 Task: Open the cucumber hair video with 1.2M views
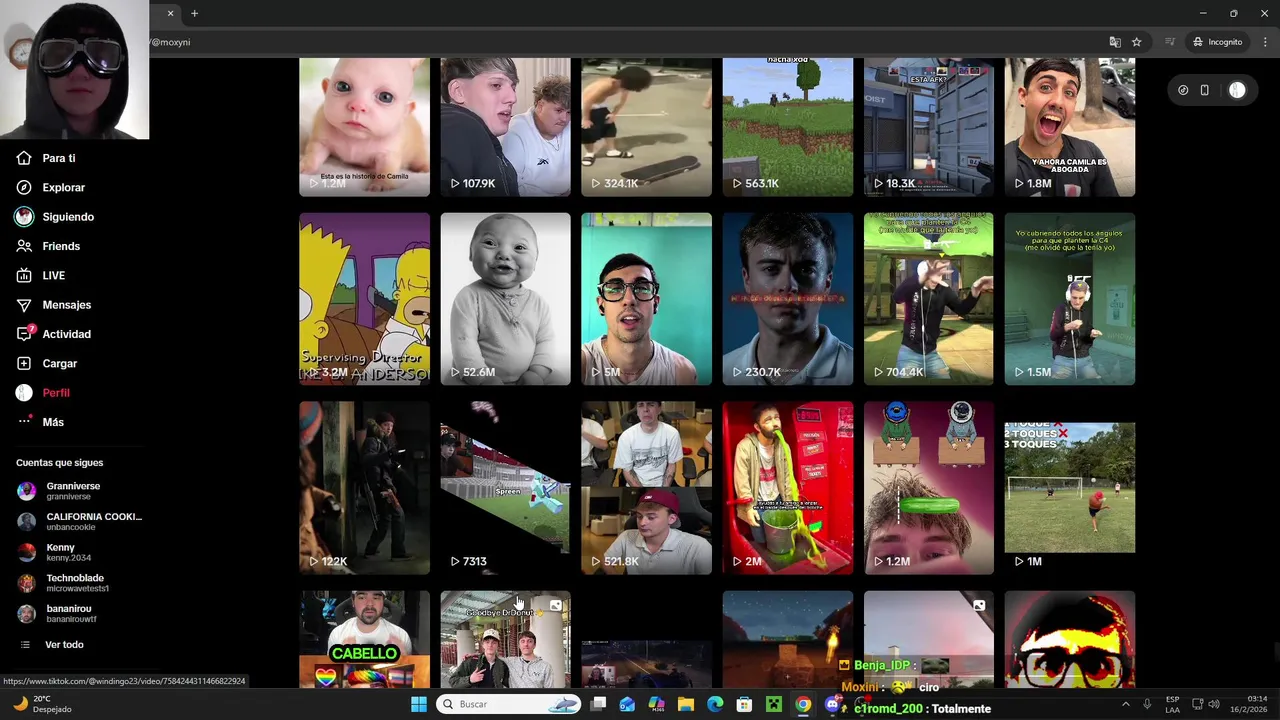[x=929, y=488]
